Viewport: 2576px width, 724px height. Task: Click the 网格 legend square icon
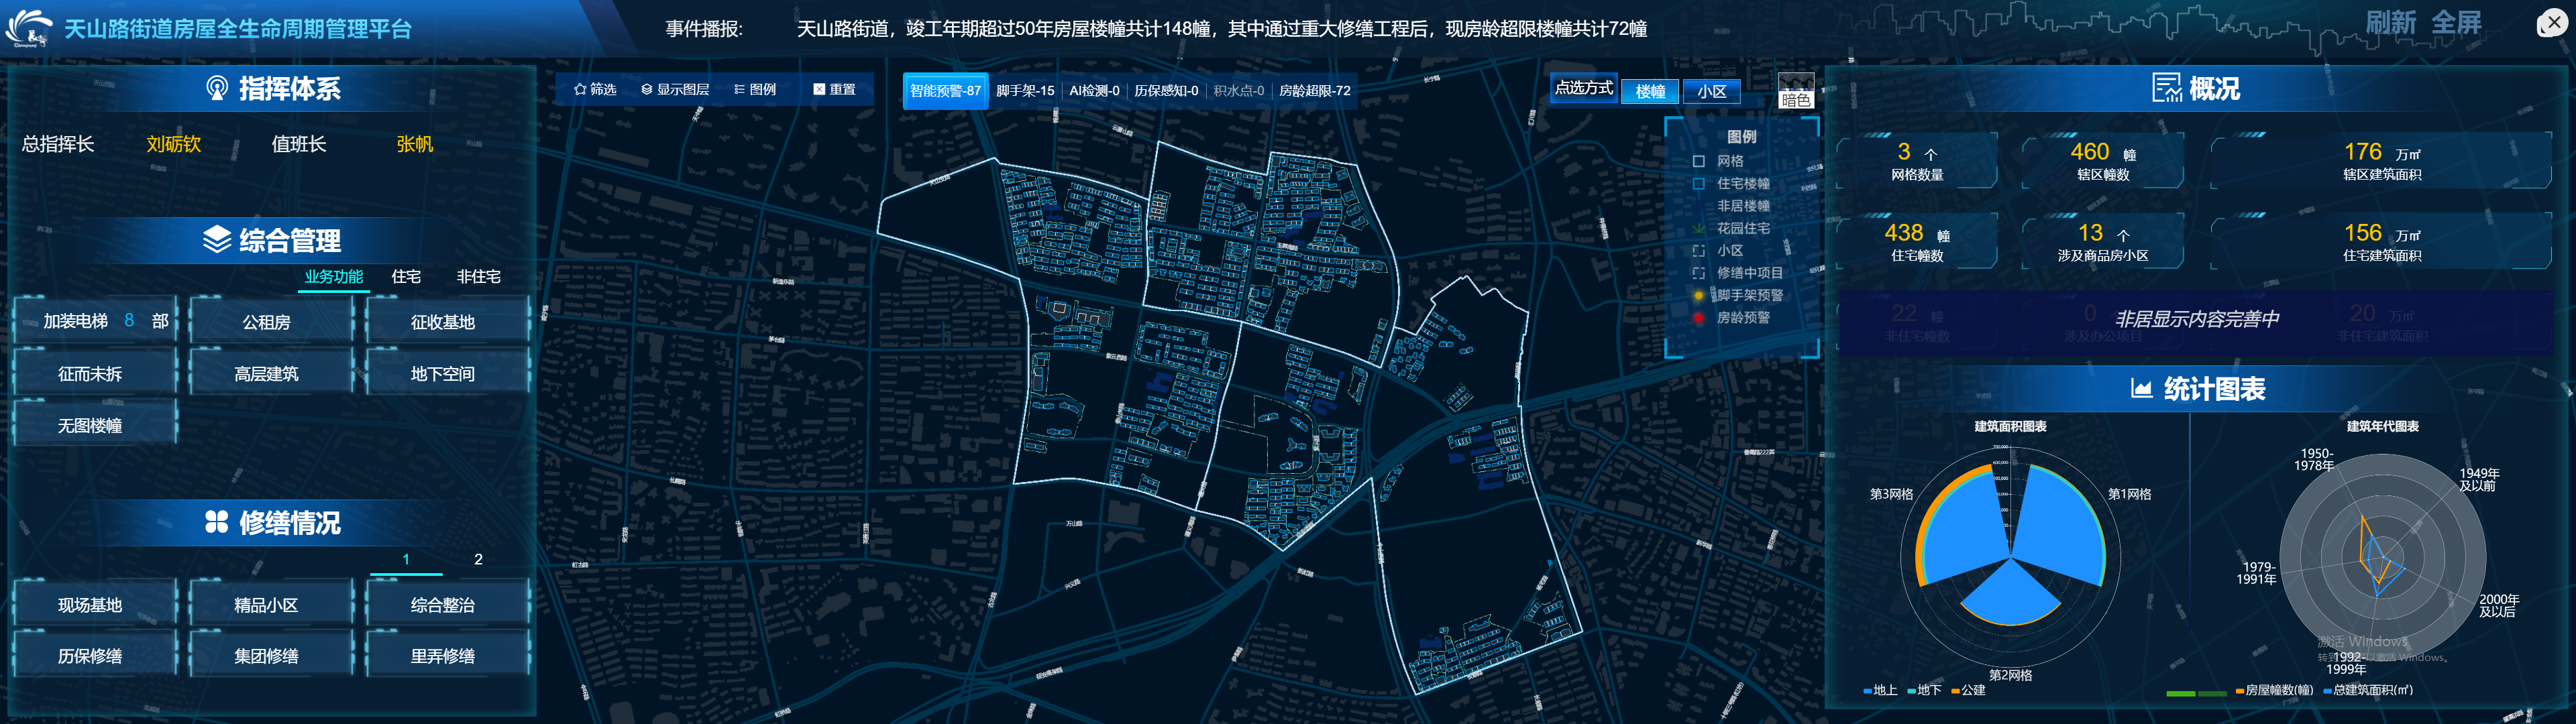click(x=1698, y=161)
